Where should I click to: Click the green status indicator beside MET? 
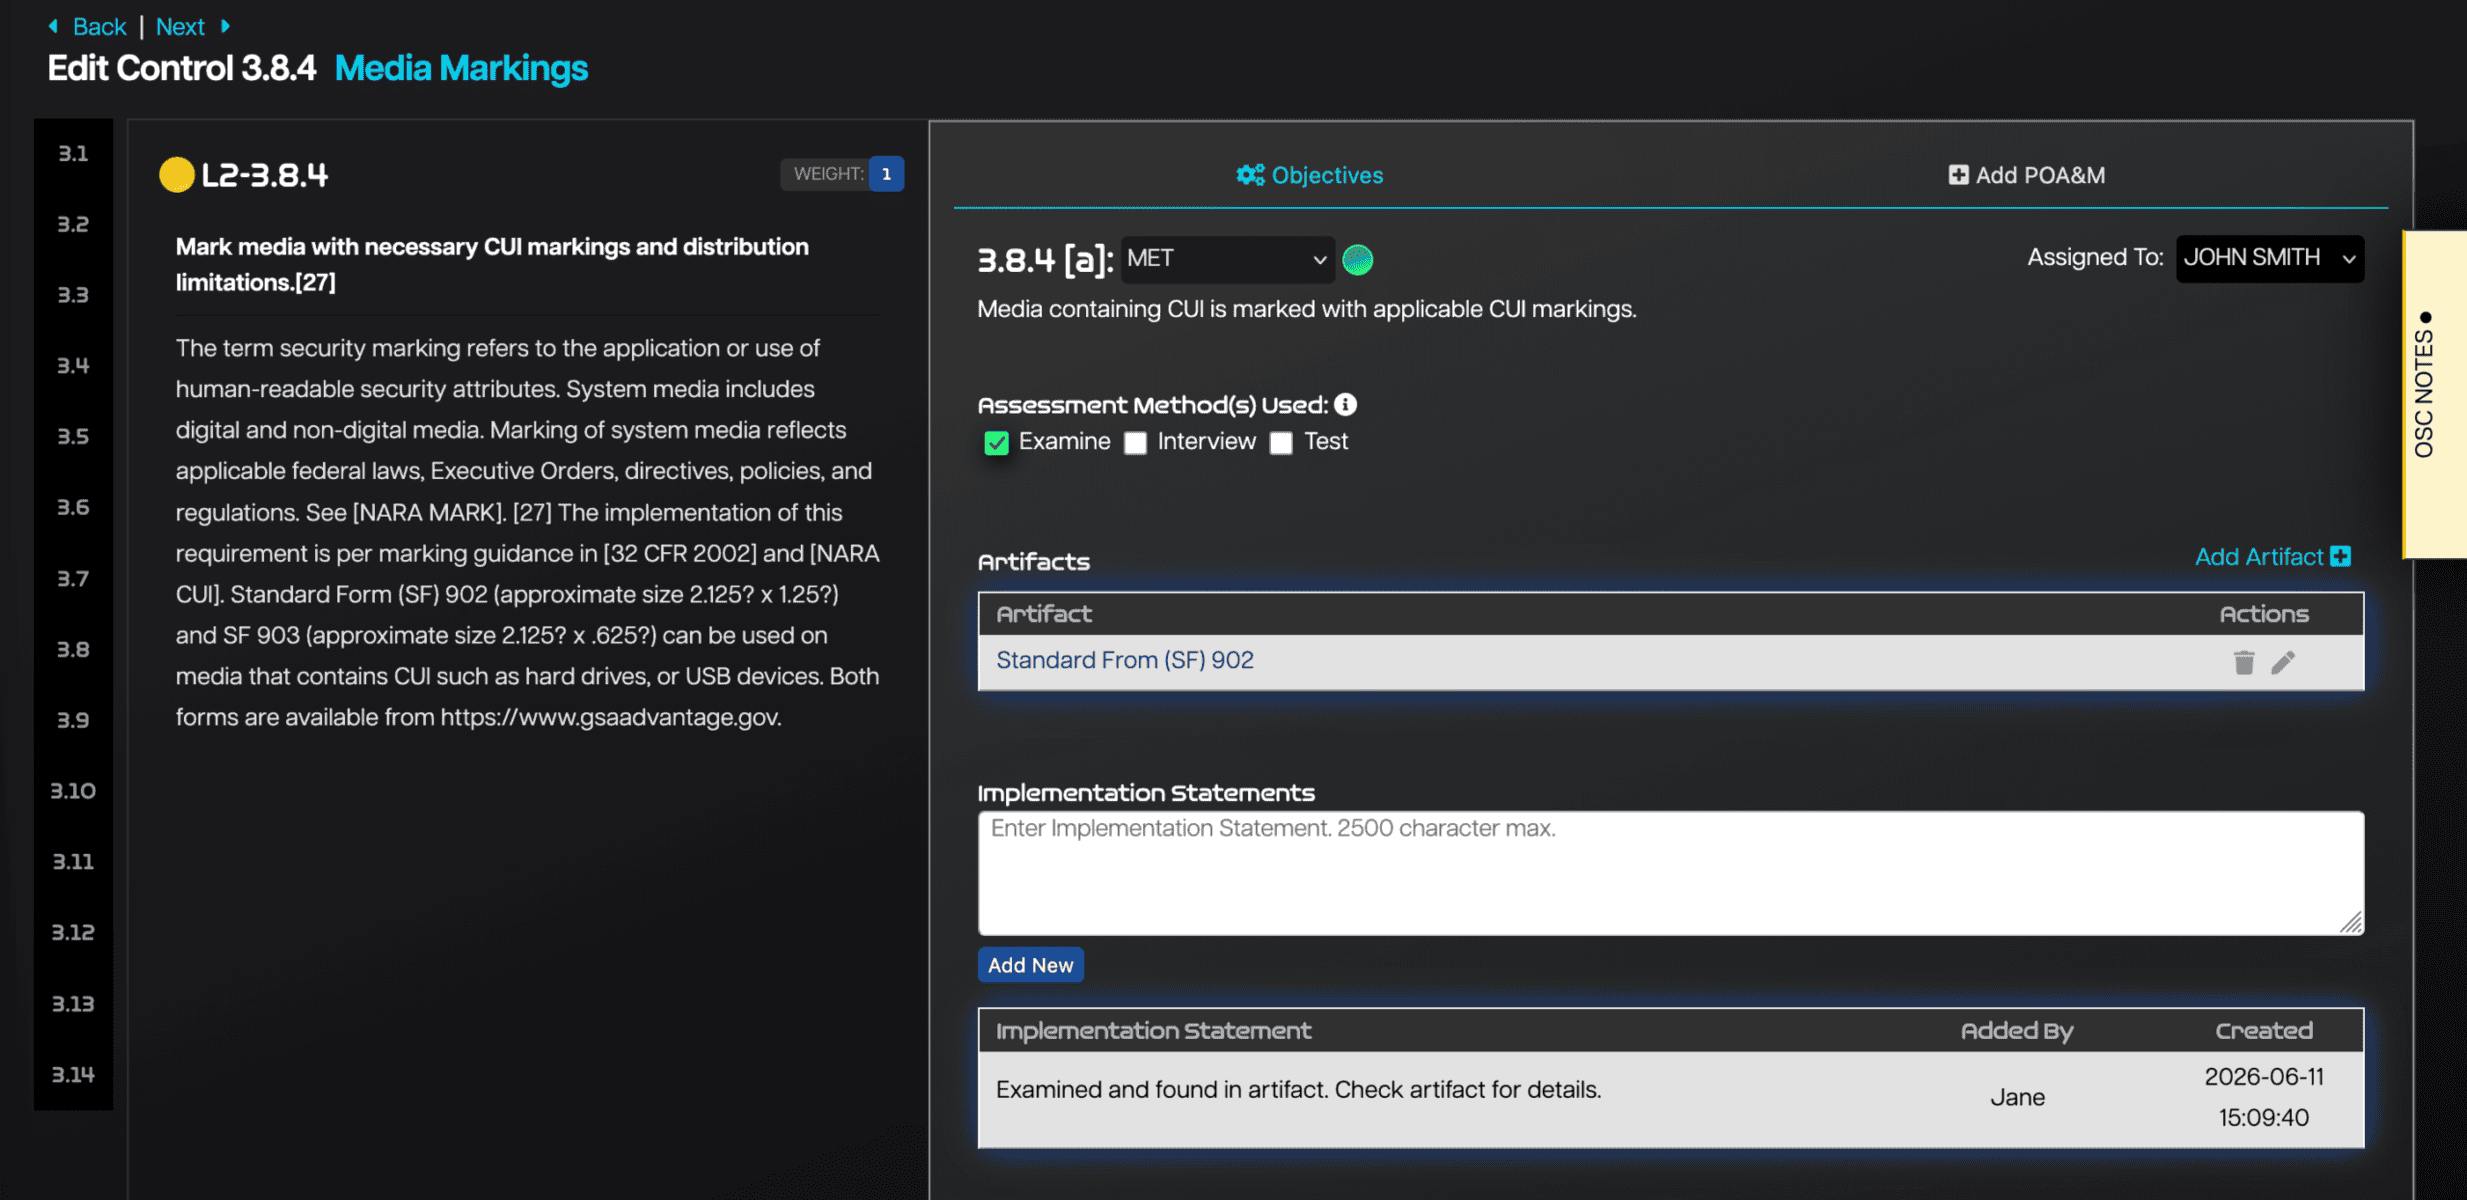click(x=1357, y=259)
